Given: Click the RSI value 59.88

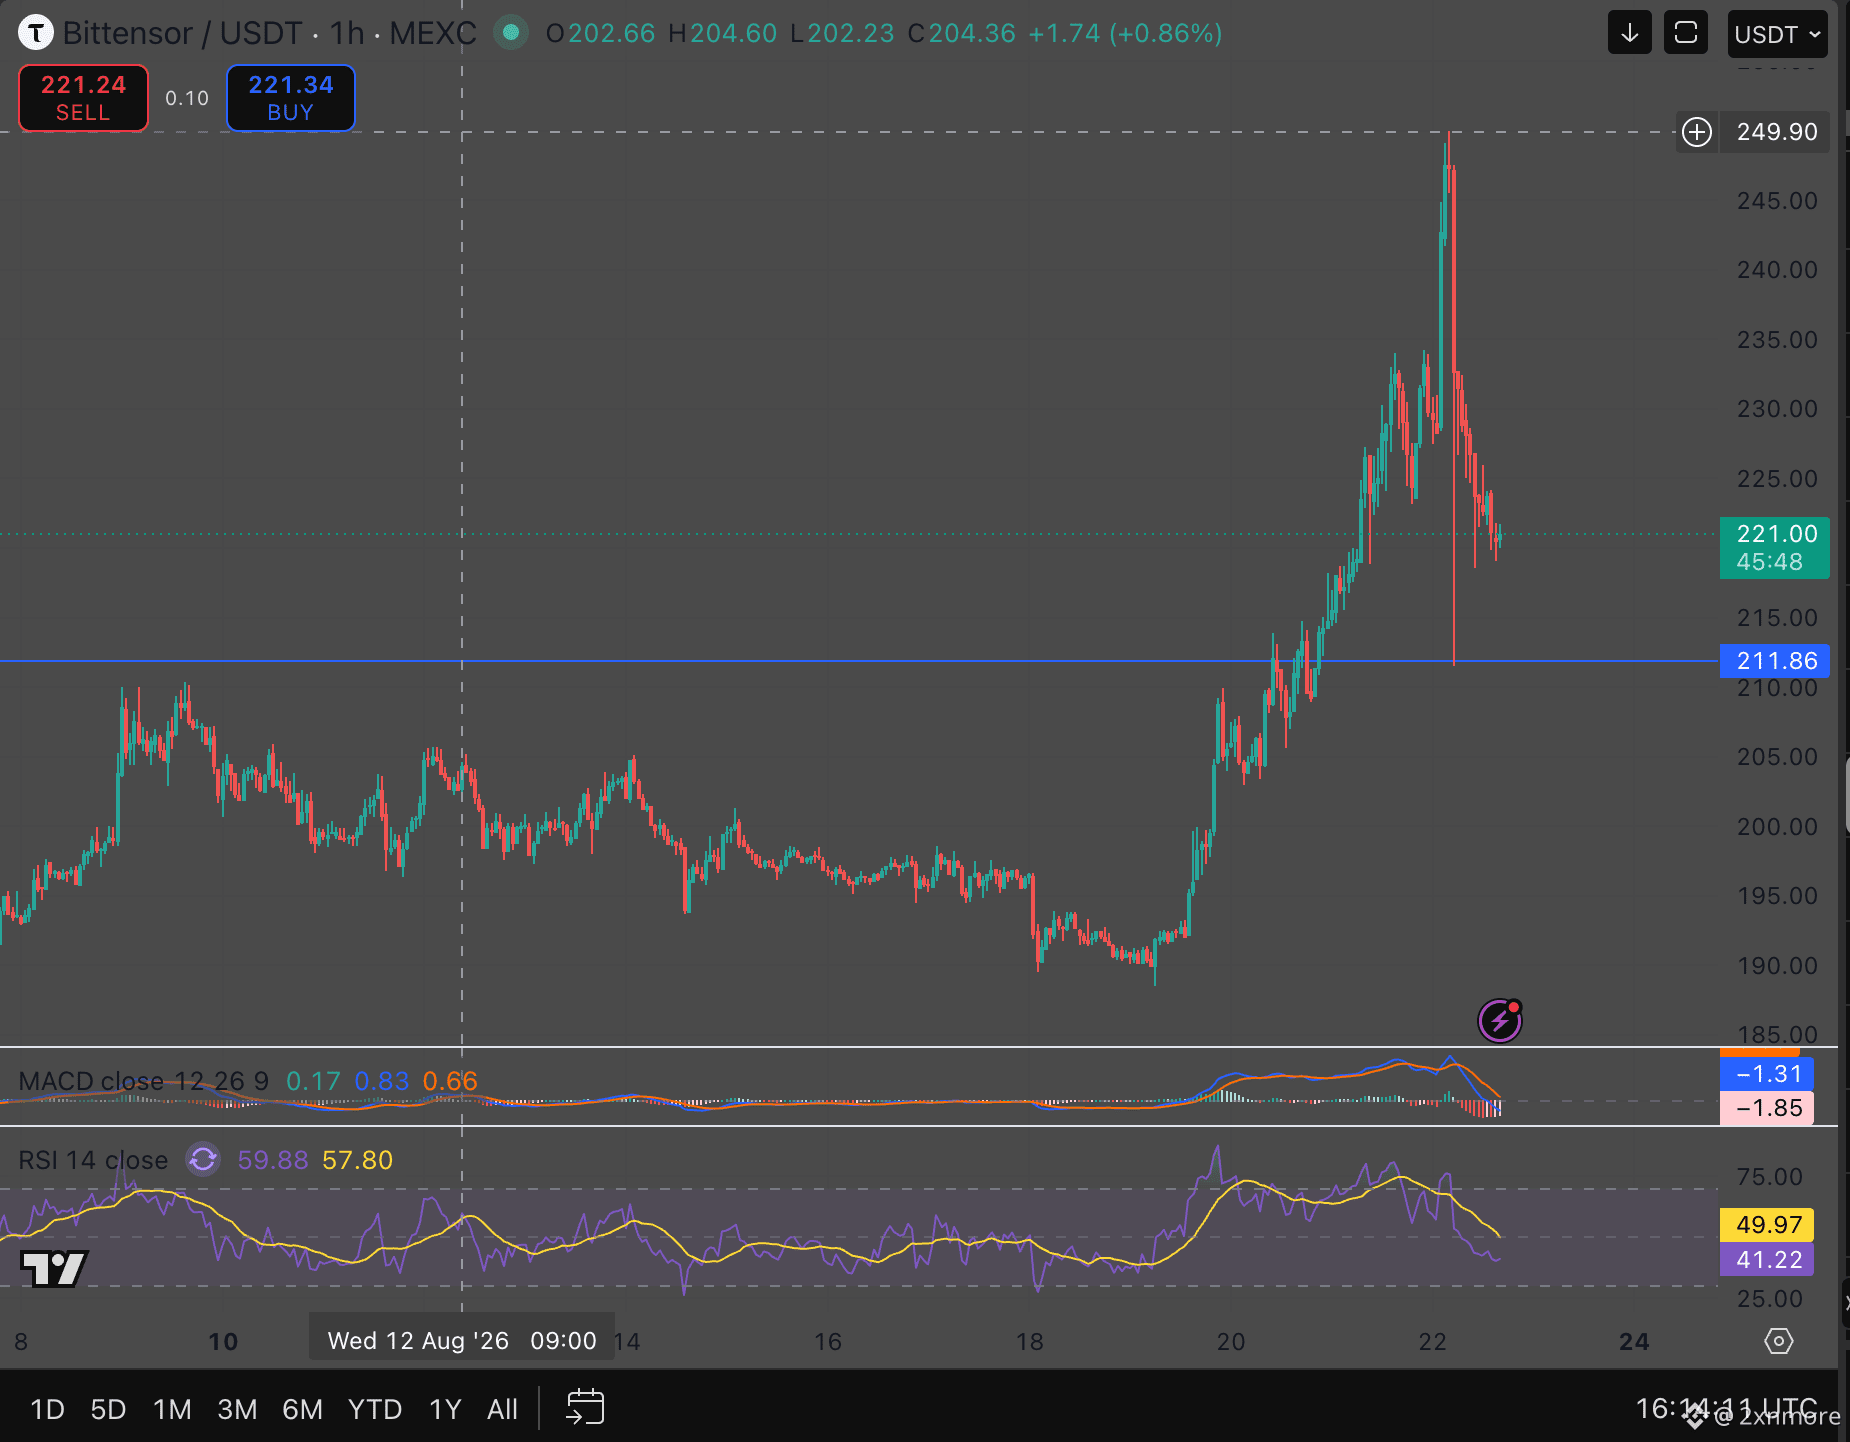Looking at the screenshot, I should 273,1160.
